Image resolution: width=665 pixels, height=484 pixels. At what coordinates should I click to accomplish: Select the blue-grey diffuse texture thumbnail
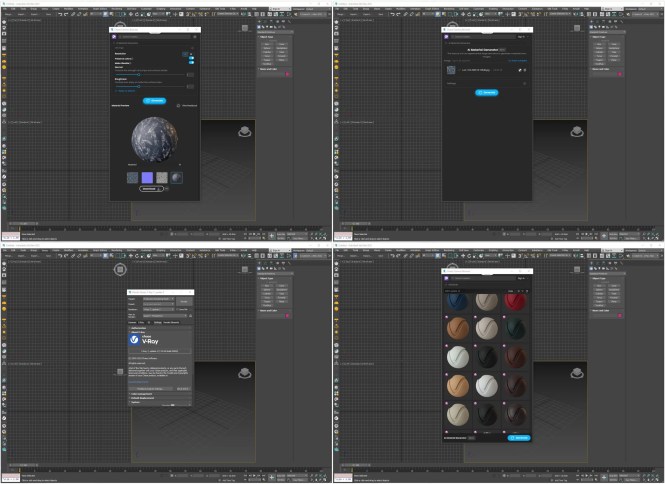click(x=133, y=177)
